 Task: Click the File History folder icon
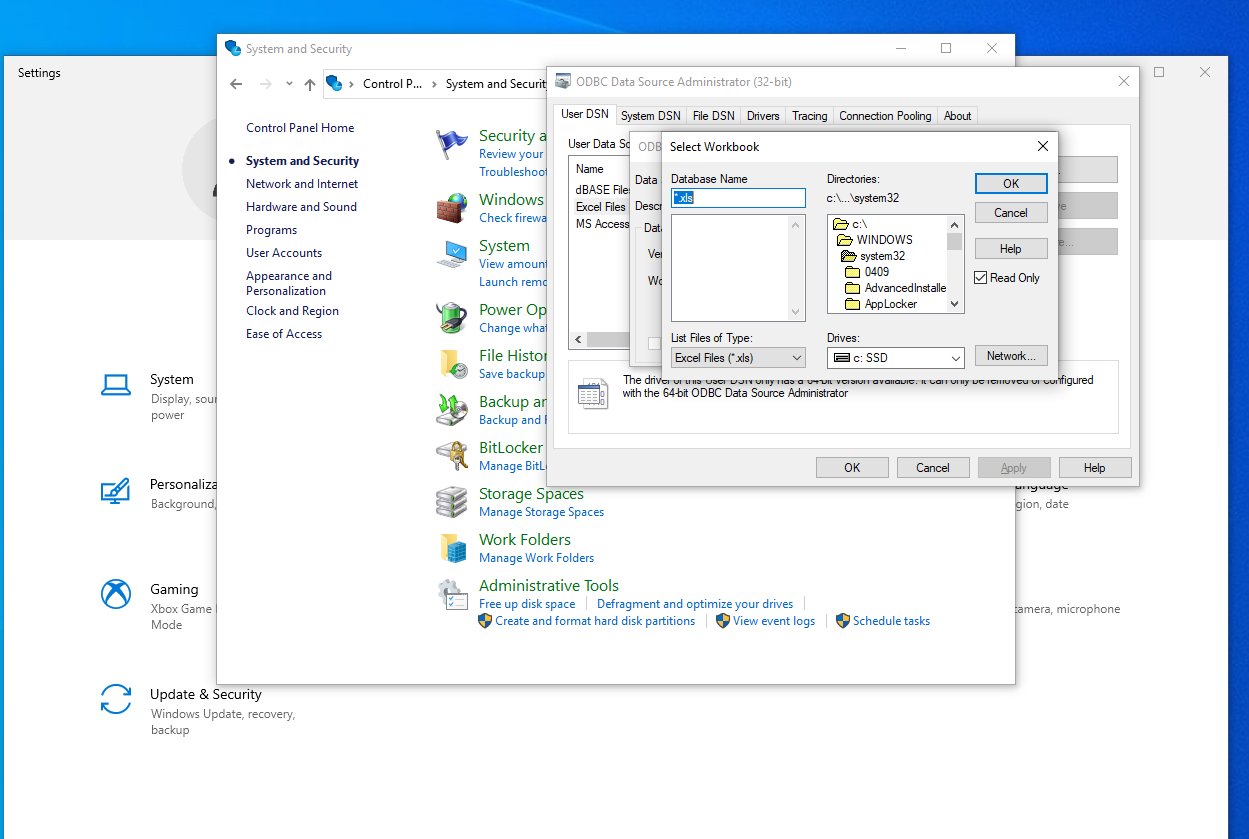coord(452,364)
